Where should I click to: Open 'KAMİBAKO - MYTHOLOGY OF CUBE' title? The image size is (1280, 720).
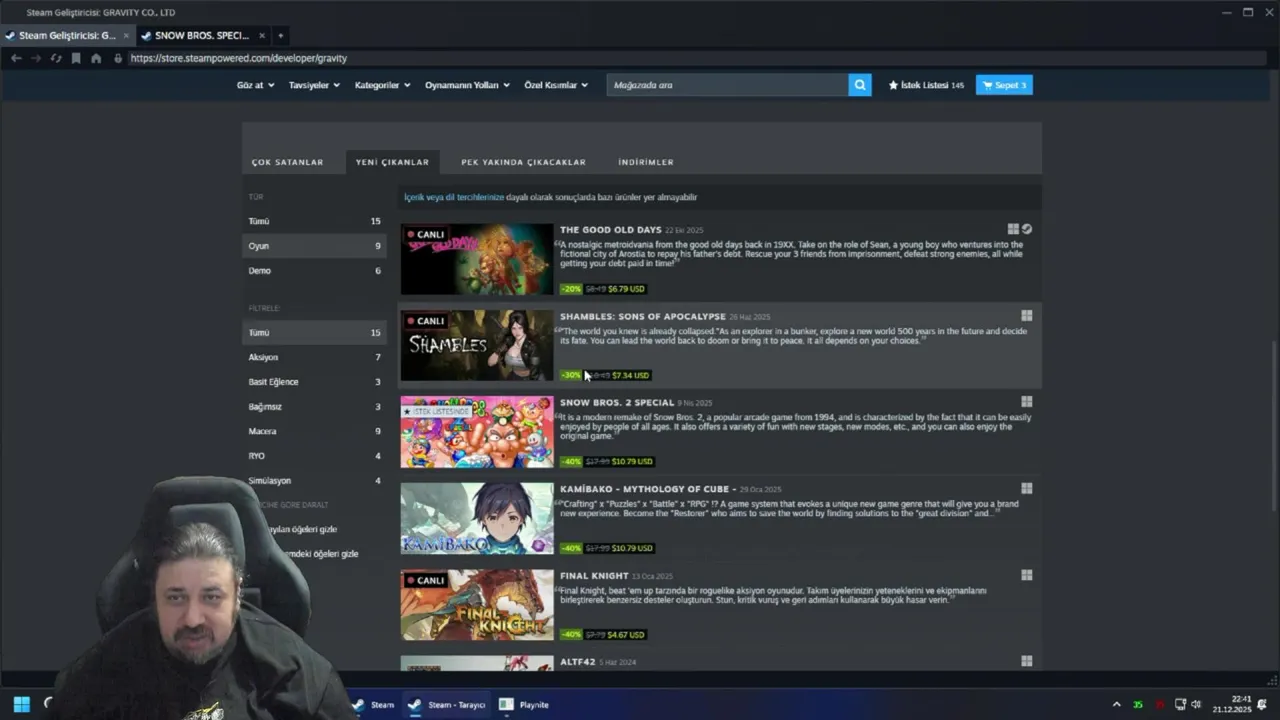tap(648, 489)
